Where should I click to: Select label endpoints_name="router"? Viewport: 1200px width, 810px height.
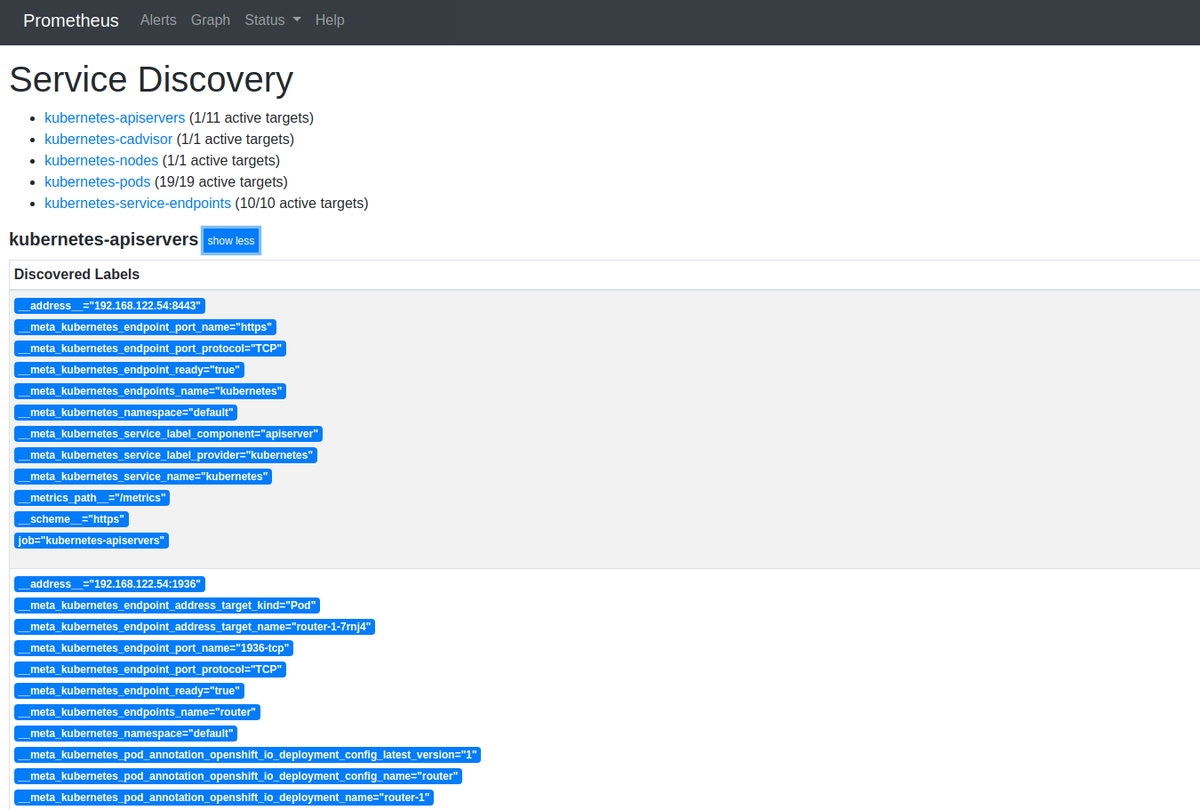[x=138, y=712]
